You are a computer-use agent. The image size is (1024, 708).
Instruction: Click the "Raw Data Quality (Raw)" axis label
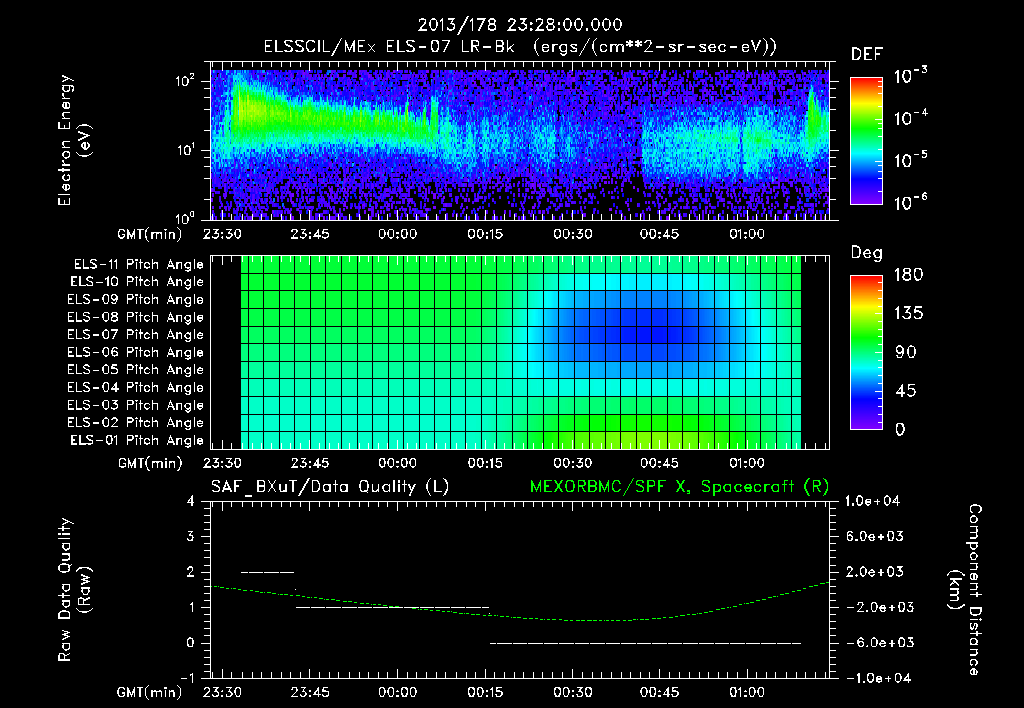(74, 590)
